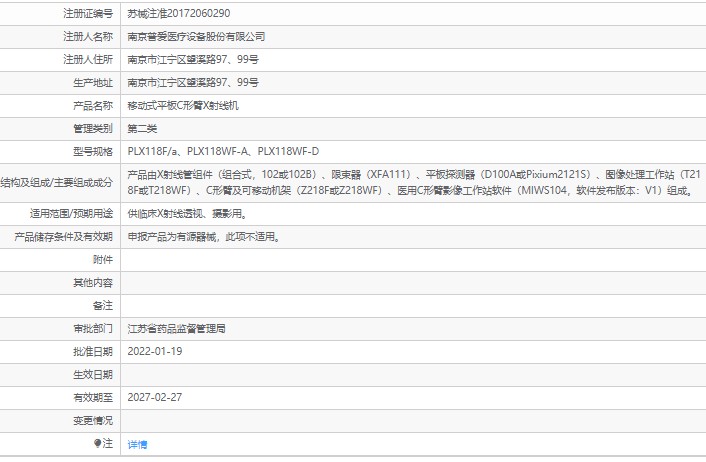The height and width of the screenshot is (462, 706).
Task: Click the 型号规格 label
Action: click(93, 152)
